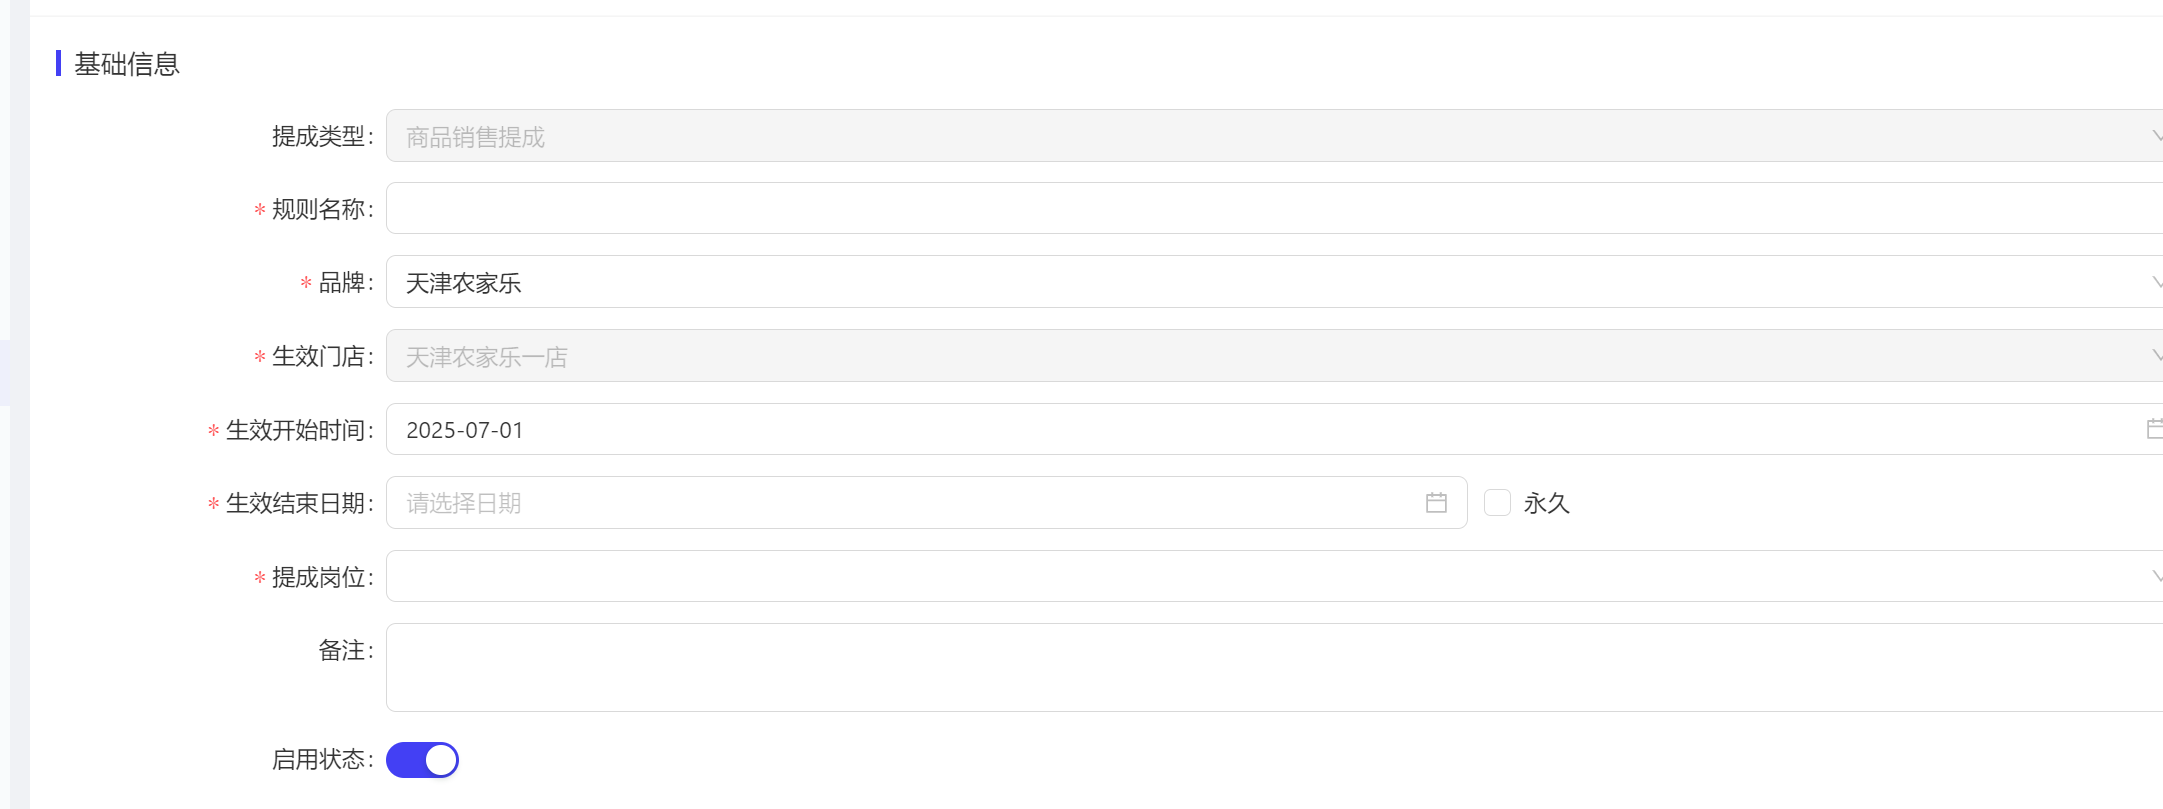Click into the 规则名称 input field
The width and height of the screenshot is (2163, 809).
click(1274, 208)
